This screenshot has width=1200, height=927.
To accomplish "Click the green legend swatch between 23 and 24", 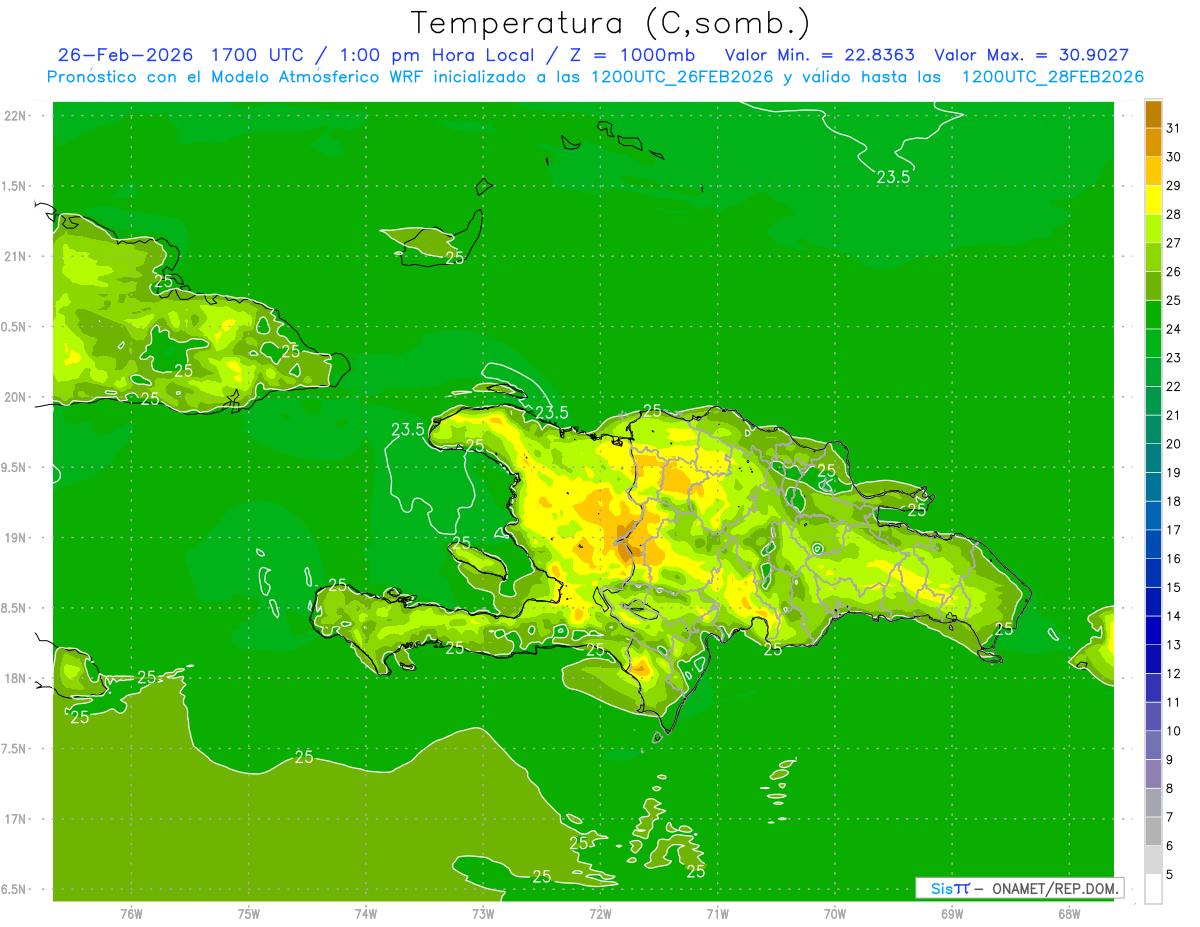I will click(x=1153, y=343).
